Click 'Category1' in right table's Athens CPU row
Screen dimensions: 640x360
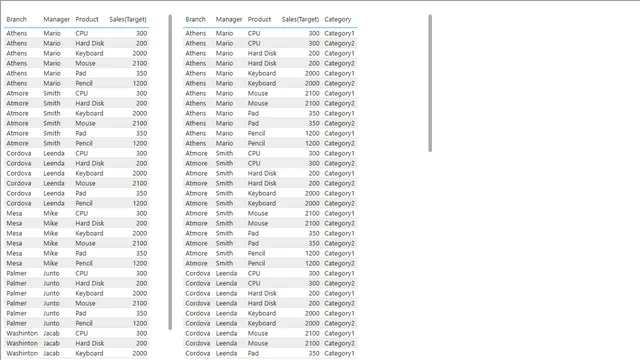pyautogui.click(x=339, y=33)
